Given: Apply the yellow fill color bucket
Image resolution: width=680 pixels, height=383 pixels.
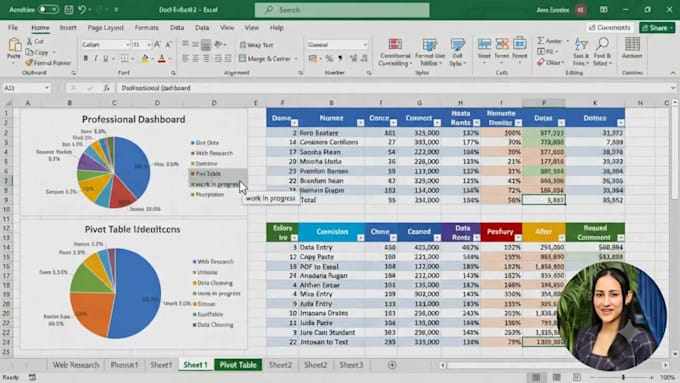Looking at the screenshot, I should click(145, 59).
